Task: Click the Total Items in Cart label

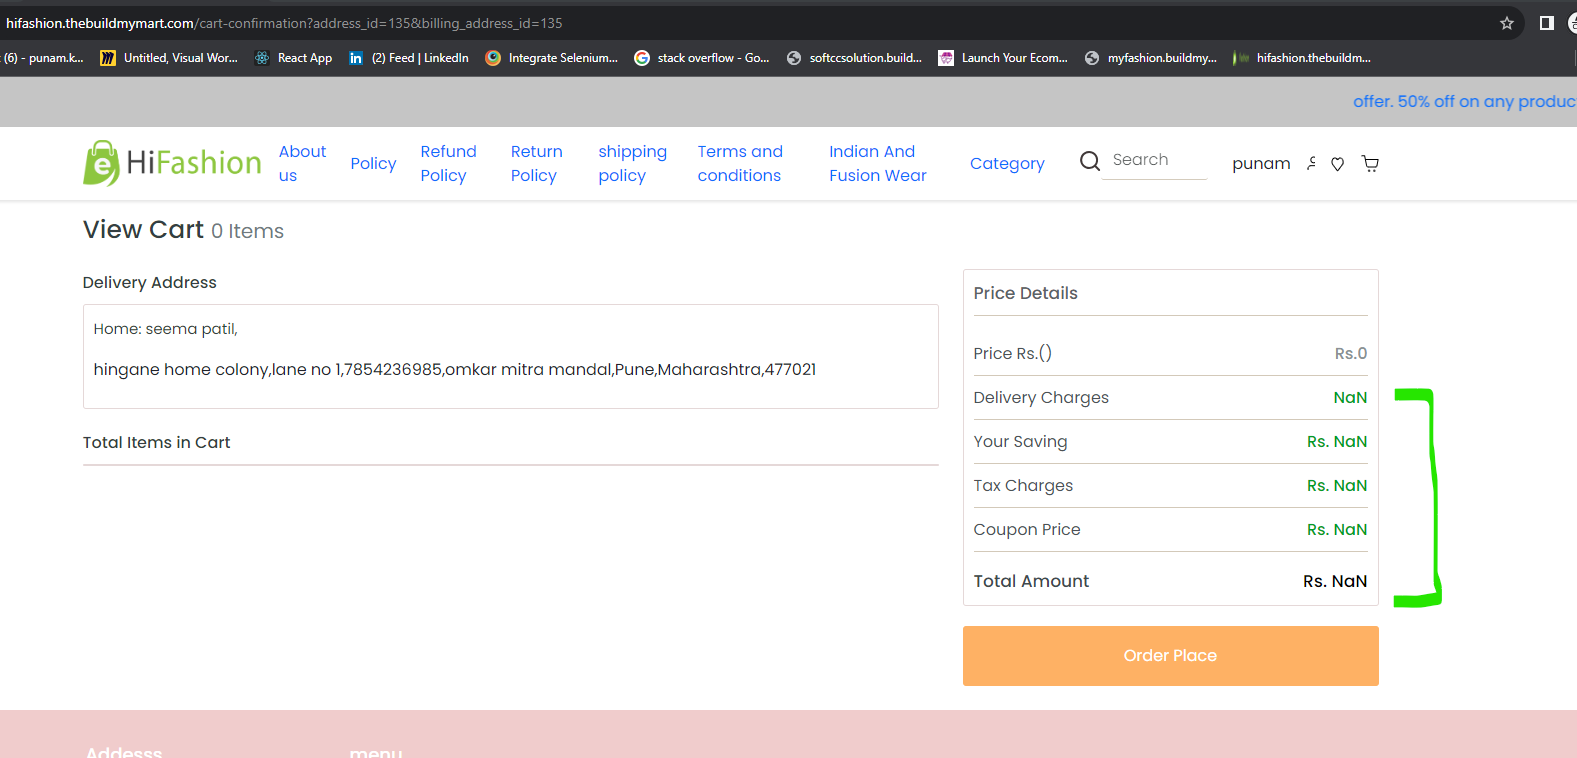Action: 156,442
